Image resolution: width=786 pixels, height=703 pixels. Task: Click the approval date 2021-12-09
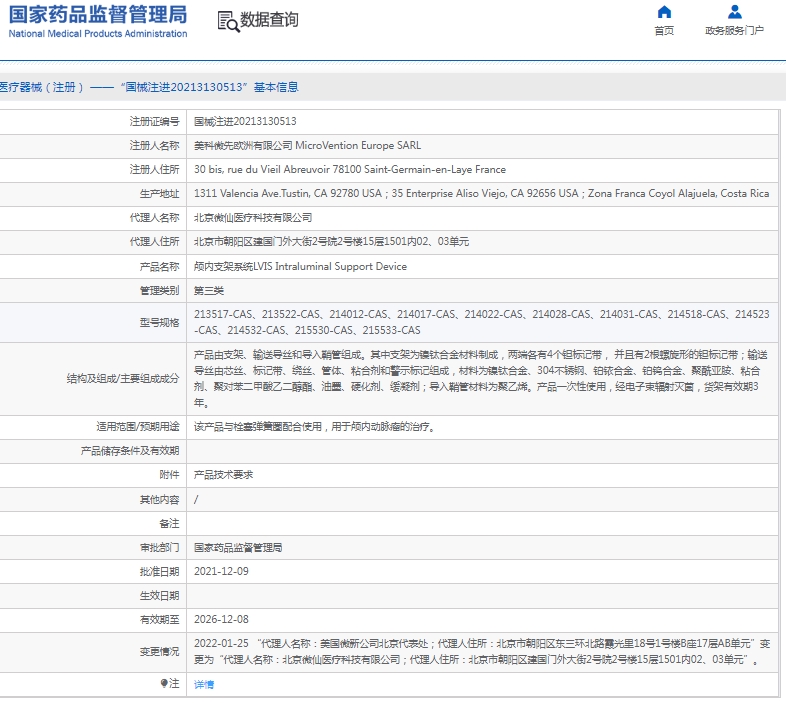221,571
